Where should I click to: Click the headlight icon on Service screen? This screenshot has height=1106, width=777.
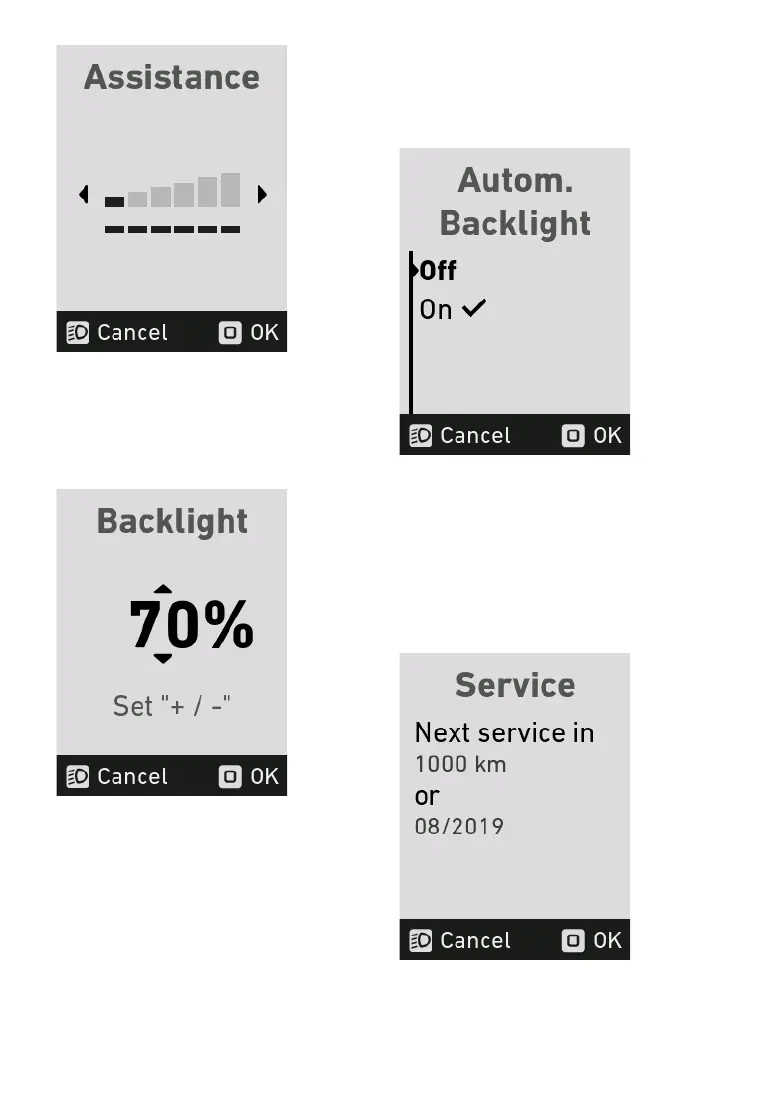421,941
